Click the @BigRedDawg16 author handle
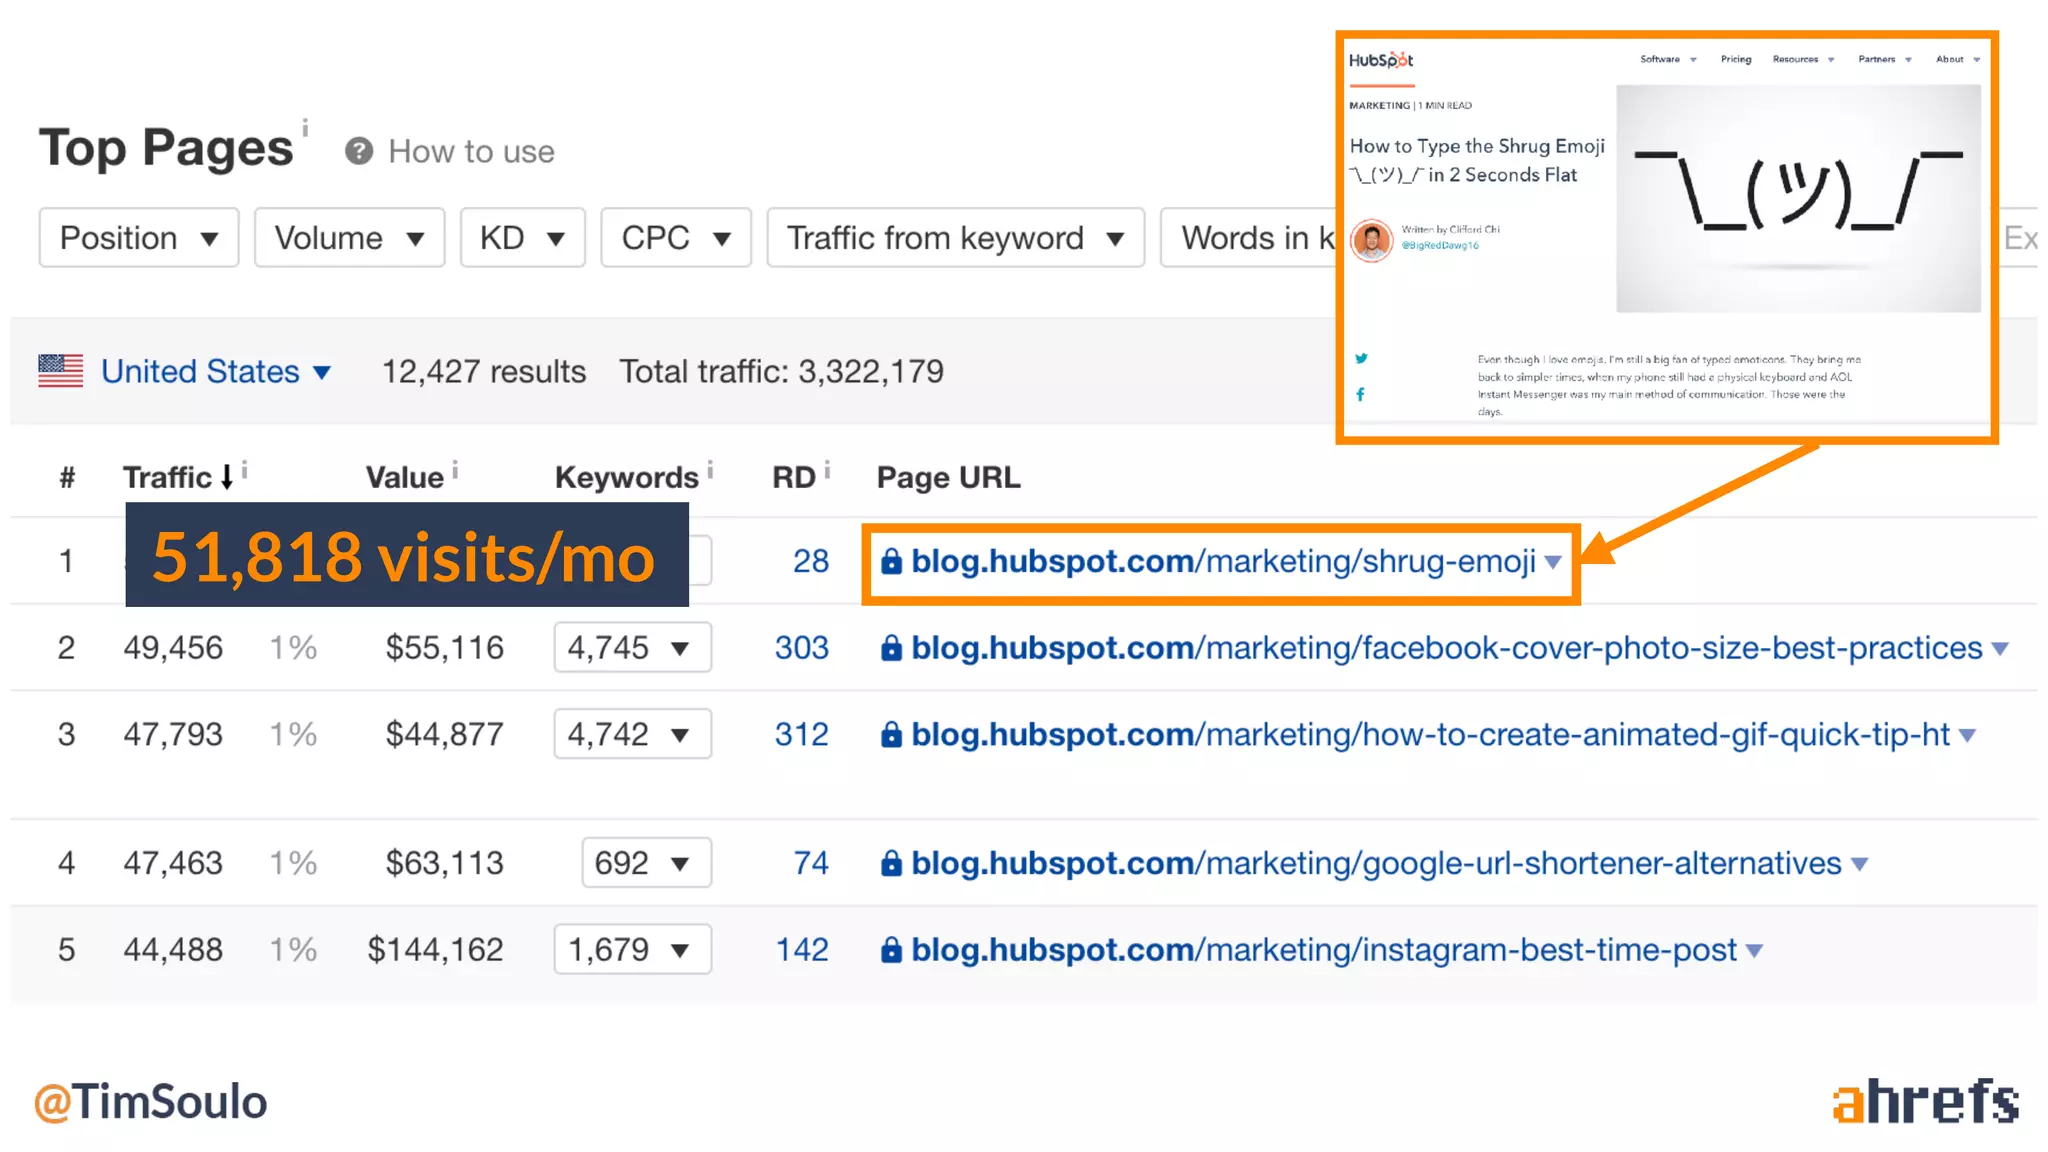The width and height of the screenshot is (2048, 1152). pos(1440,245)
